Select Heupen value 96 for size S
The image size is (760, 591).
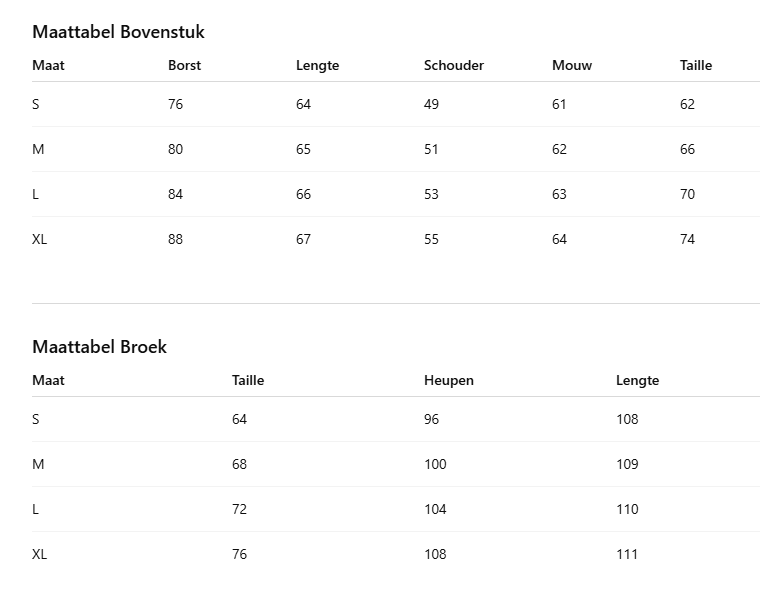coord(431,419)
